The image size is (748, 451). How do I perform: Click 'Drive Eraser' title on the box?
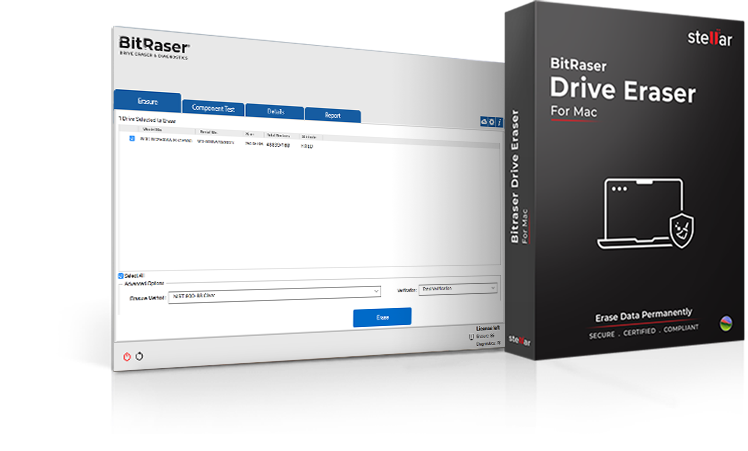[623, 89]
